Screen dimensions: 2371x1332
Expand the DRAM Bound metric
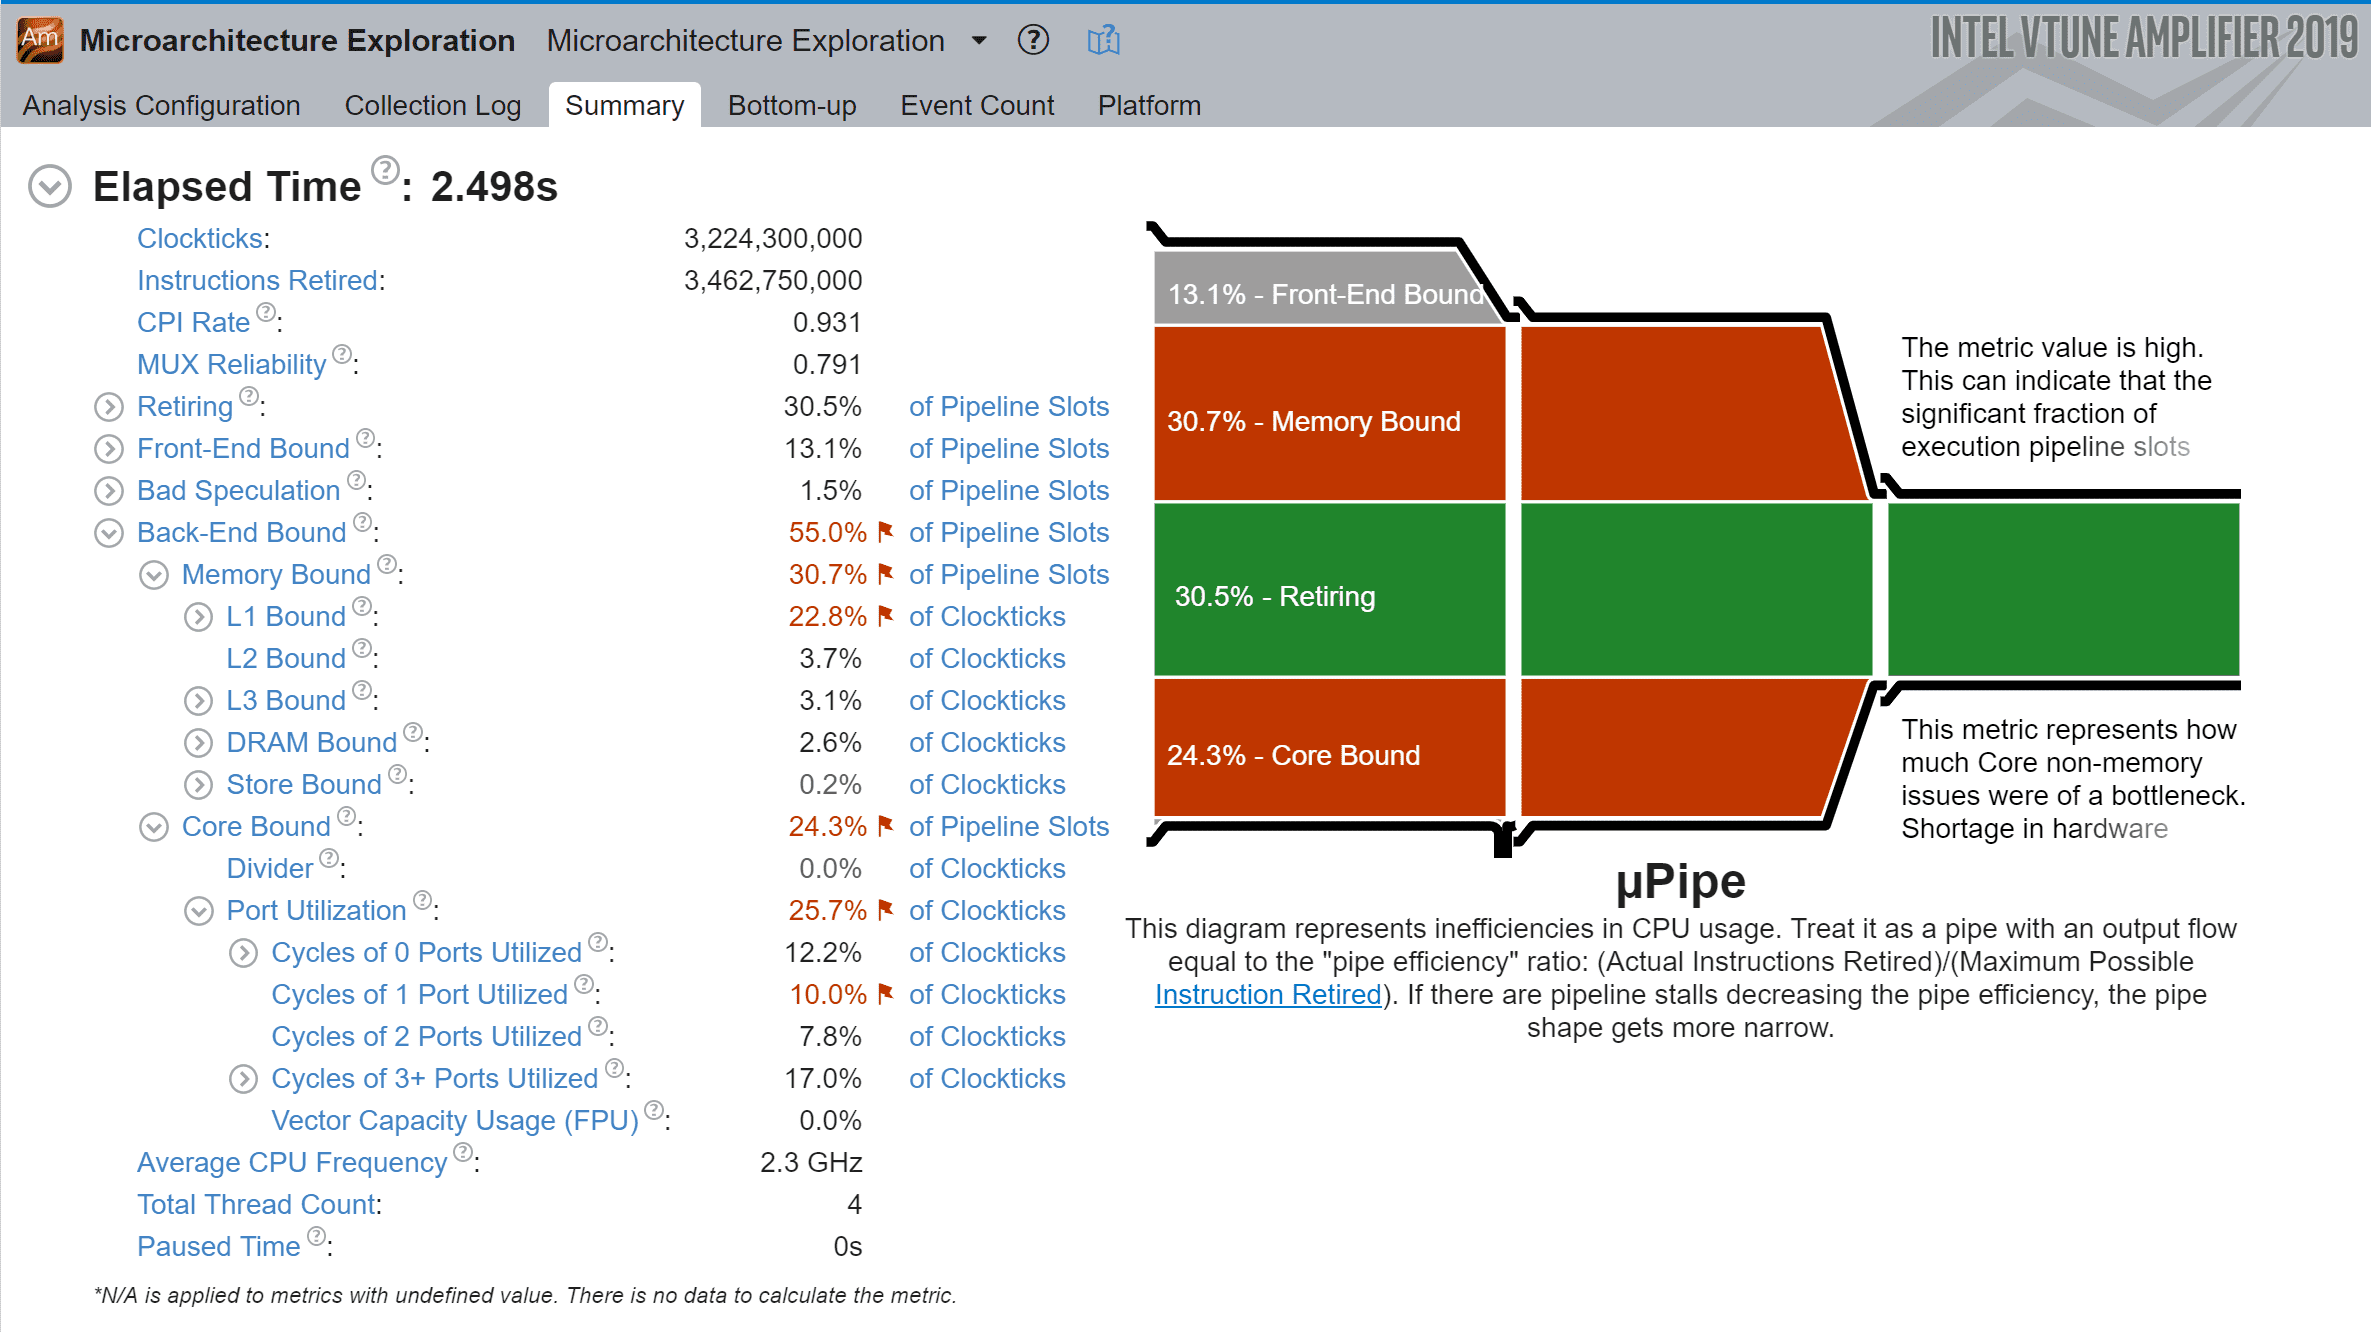click(x=198, y=742)
